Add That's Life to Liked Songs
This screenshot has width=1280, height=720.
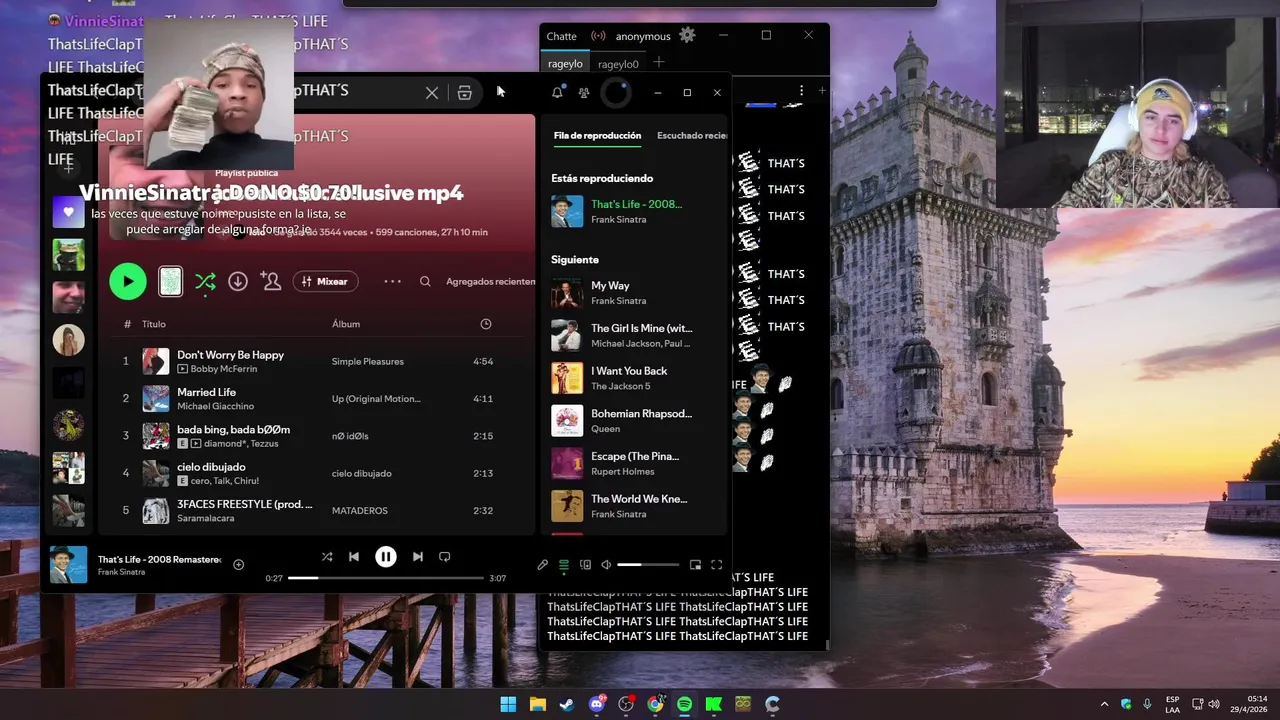pyautogui.click(x=238, y=565)
